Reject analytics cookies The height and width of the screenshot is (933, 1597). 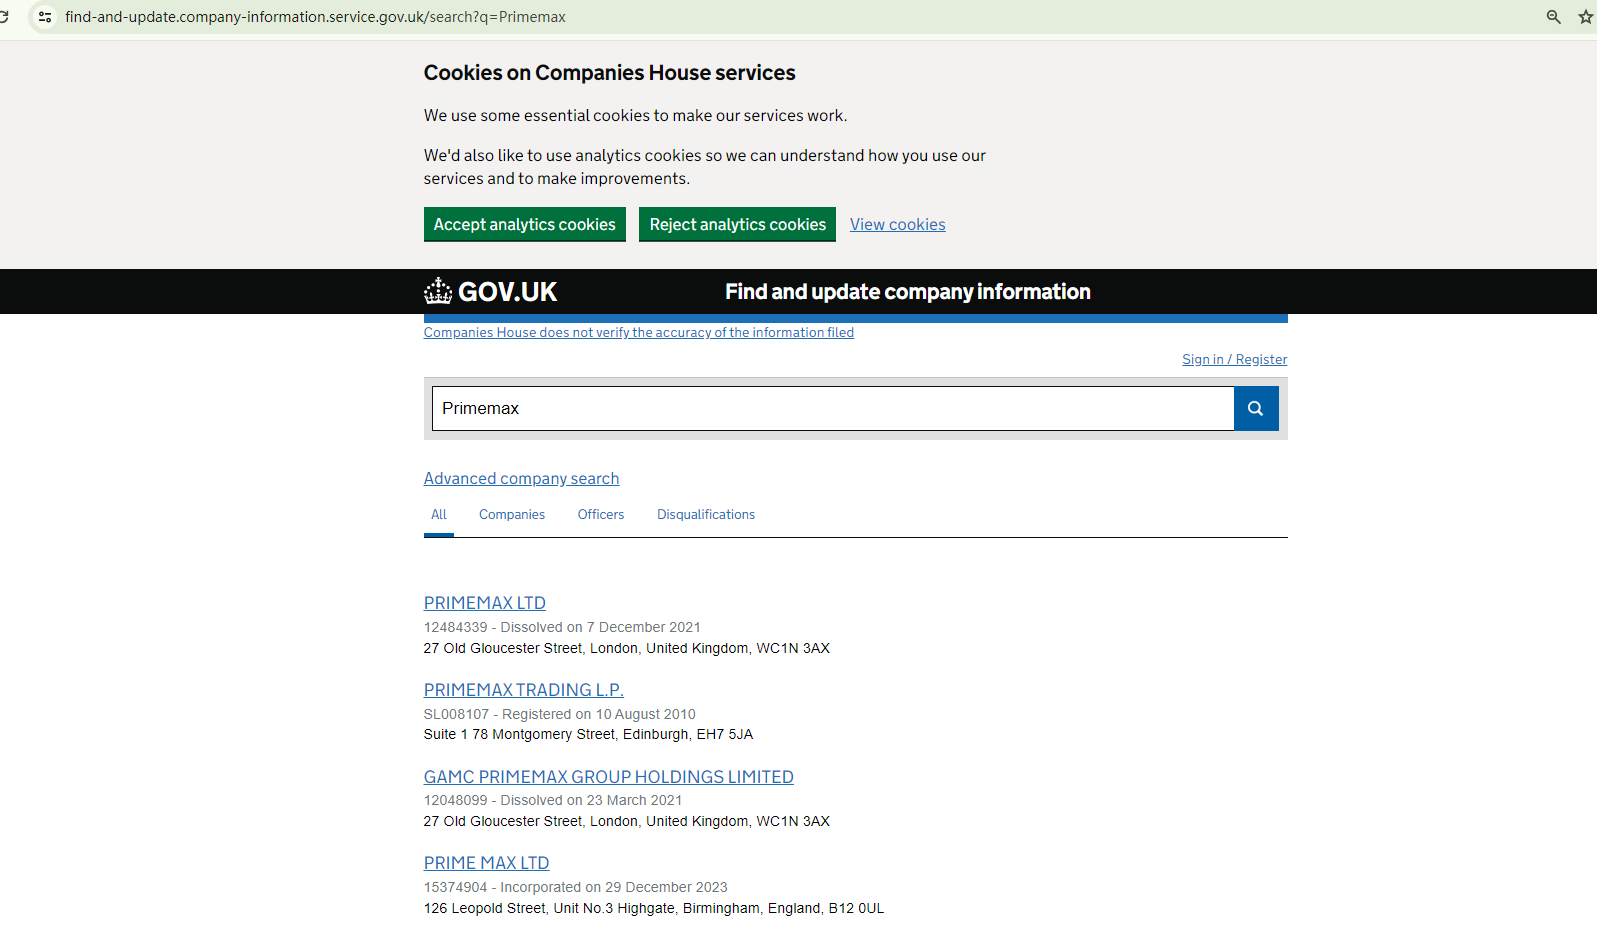point(738,224)
